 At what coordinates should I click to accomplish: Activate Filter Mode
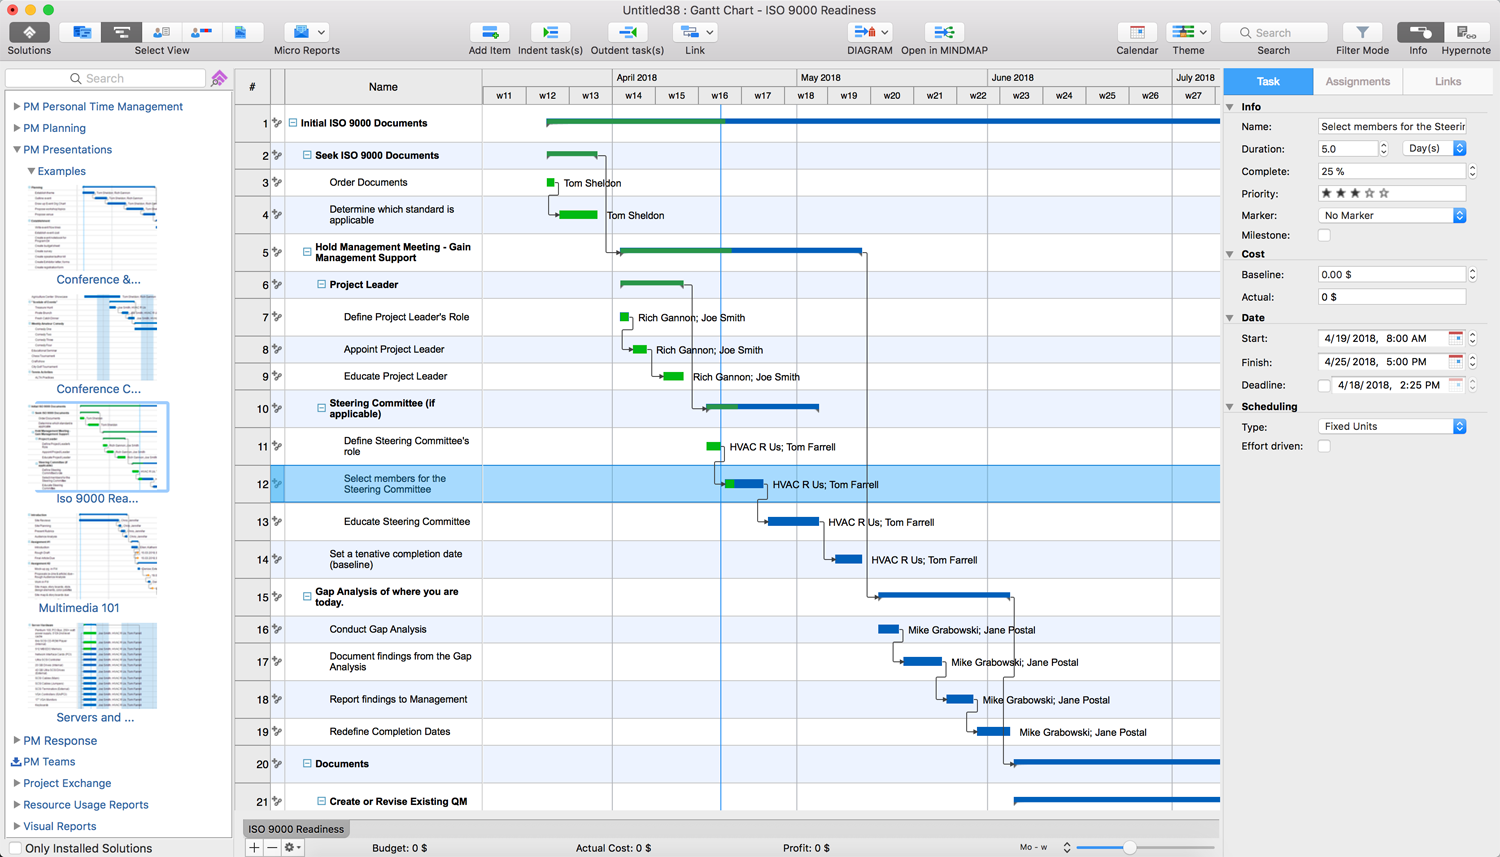[x=1362, y=33]
